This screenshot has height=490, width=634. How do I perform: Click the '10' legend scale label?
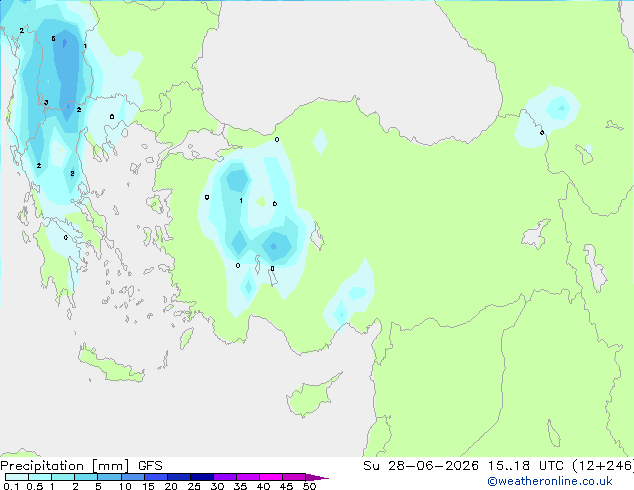coord(125,486)
